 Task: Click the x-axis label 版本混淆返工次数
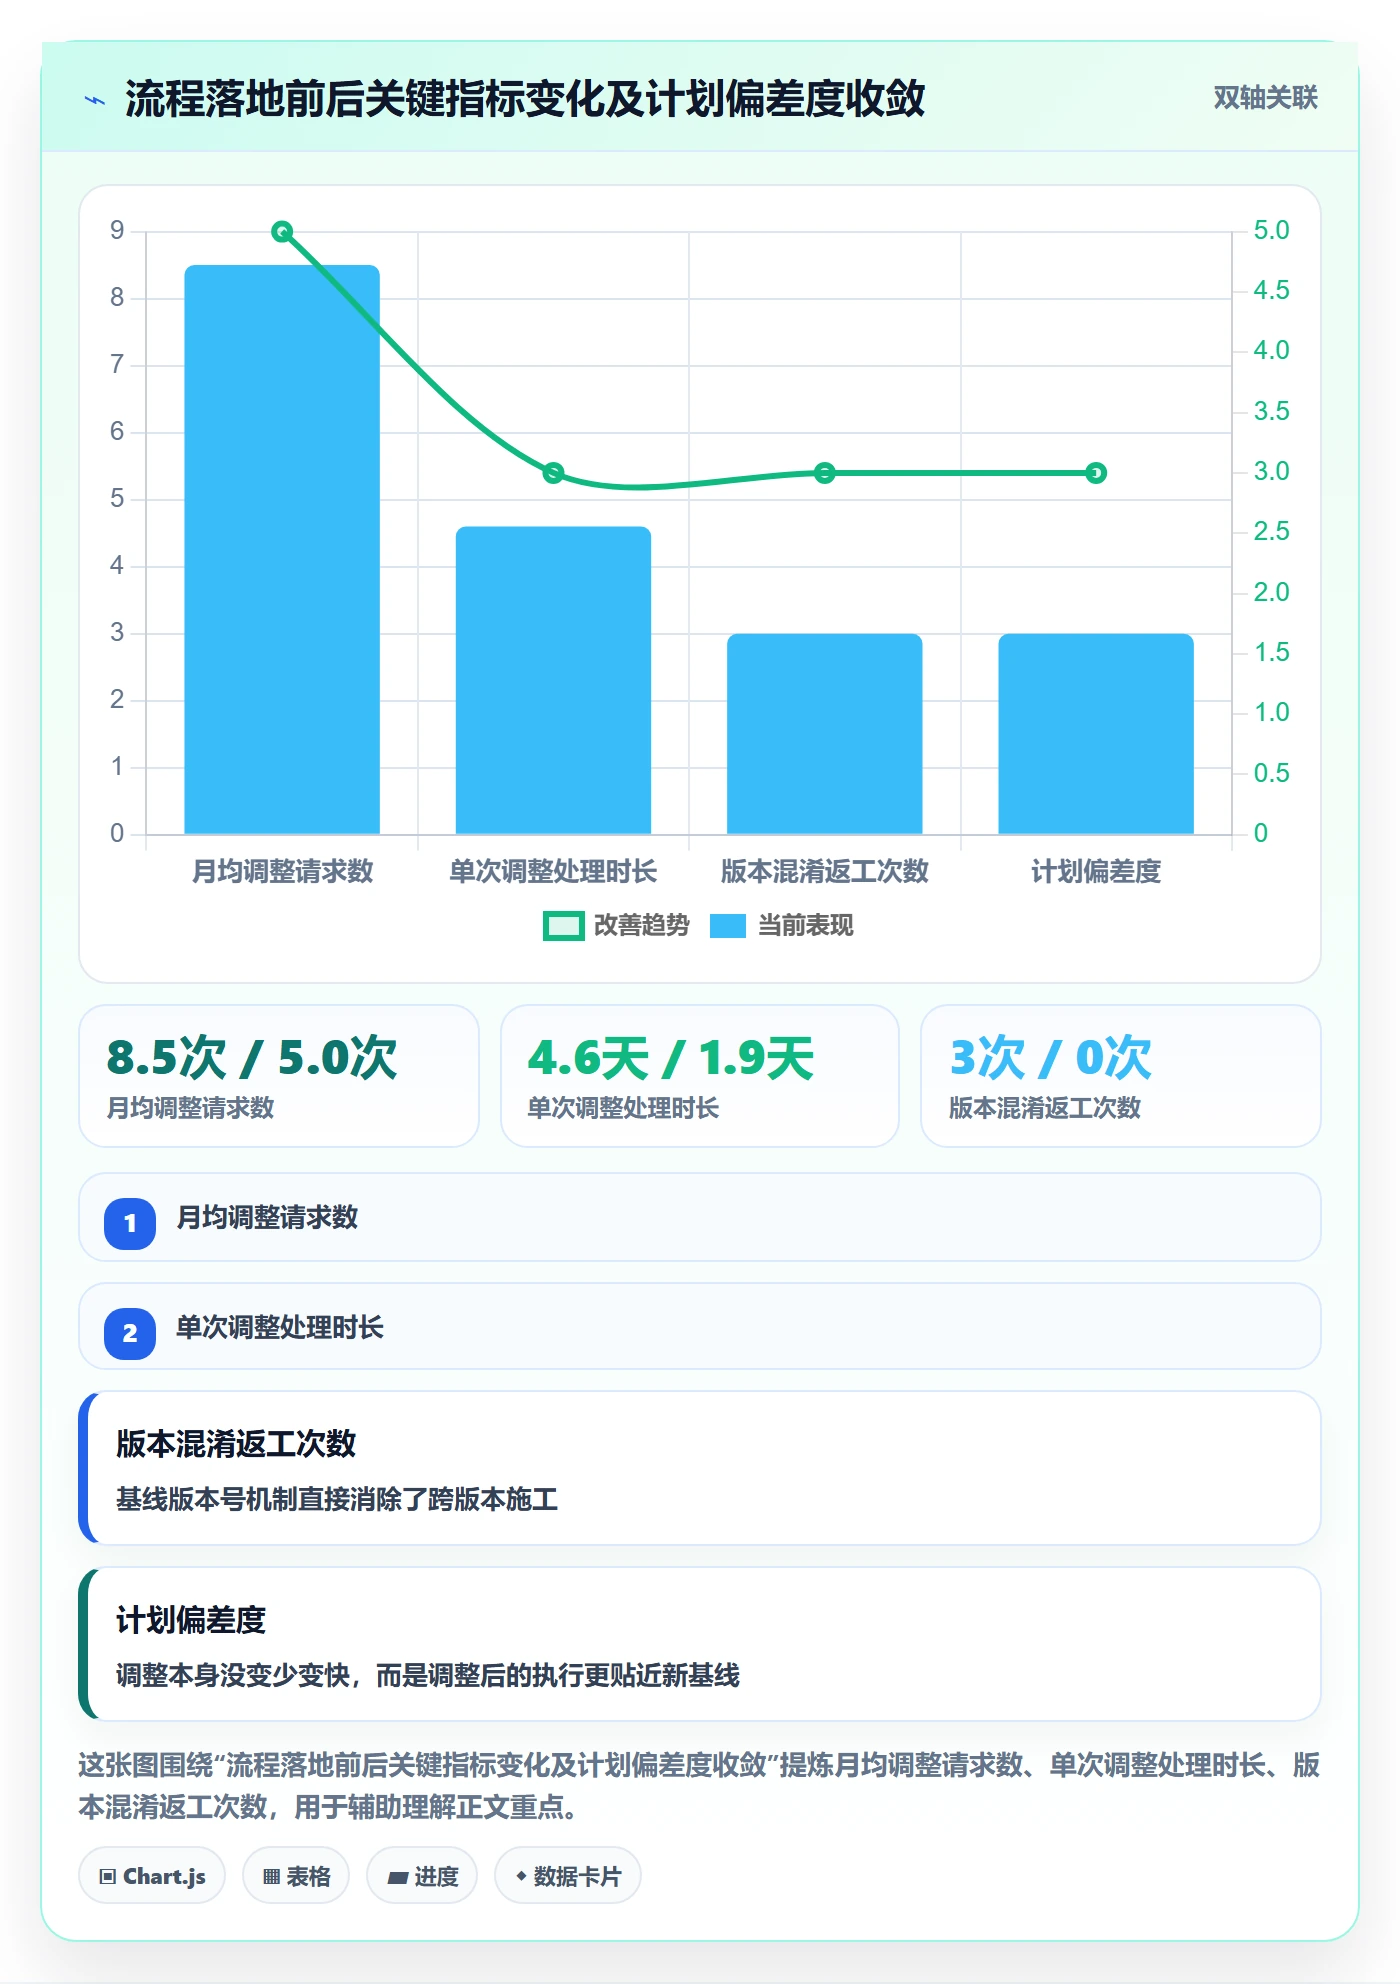(824, 872)
